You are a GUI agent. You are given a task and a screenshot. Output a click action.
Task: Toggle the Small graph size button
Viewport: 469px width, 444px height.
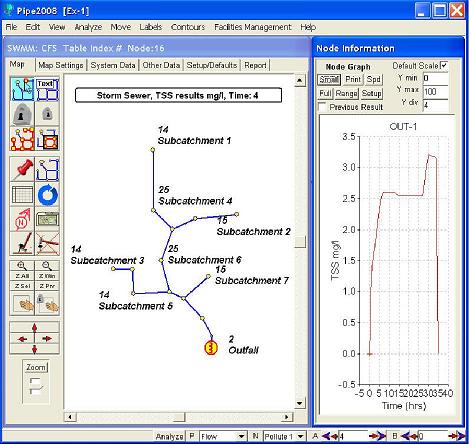pos(329,79)
